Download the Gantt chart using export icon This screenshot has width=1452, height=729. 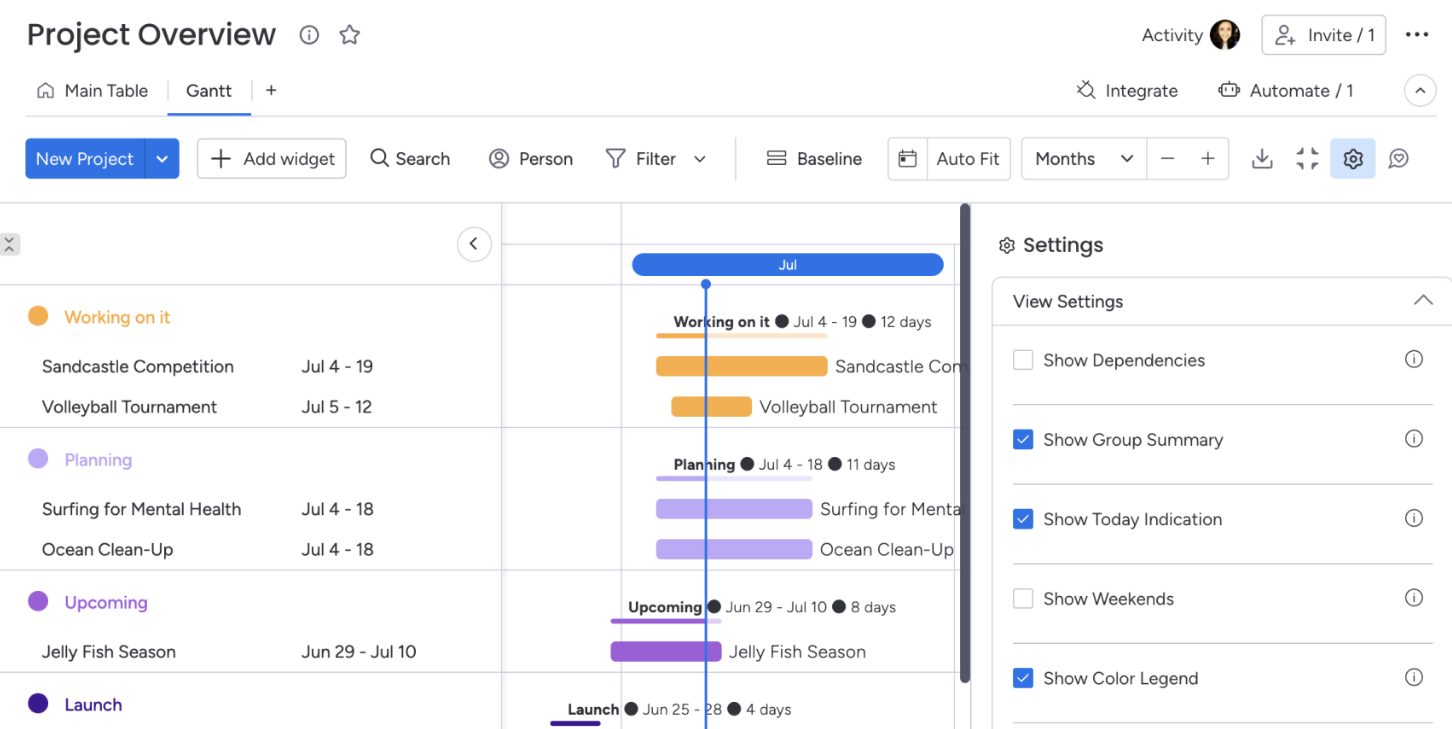coord(1262,158)
